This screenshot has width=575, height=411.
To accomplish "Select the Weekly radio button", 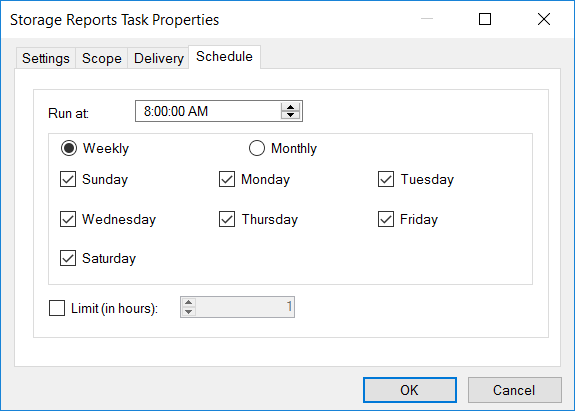I will [x=69, y=148].
